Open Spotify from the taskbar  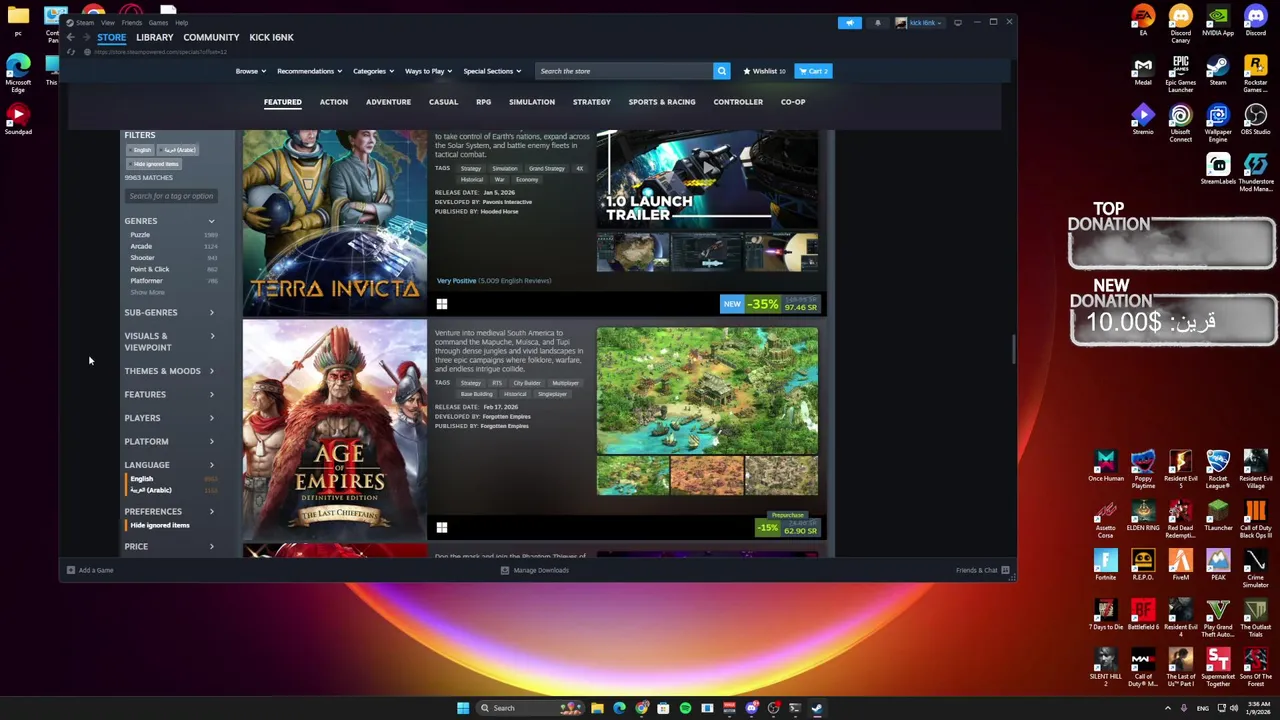click(685, 708)
